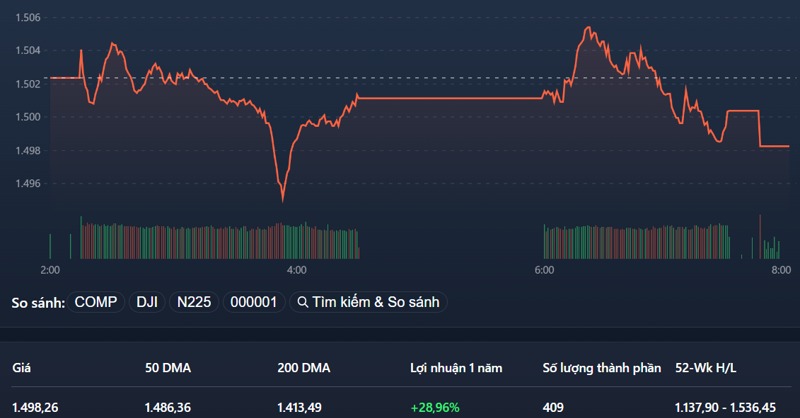Click the 6:00 time axis label

coord(543,270)
